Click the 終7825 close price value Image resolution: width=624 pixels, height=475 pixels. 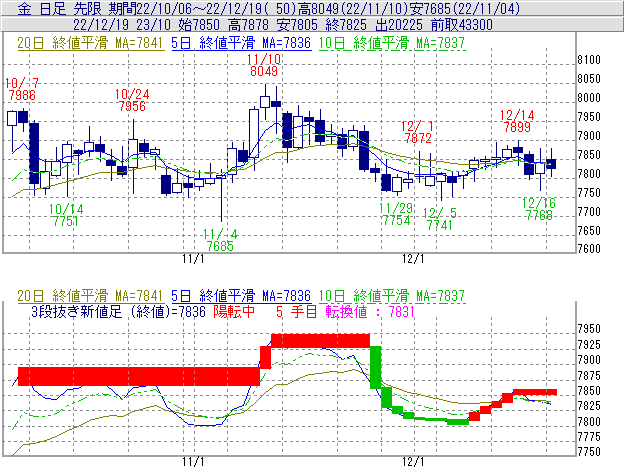(346, 25)
